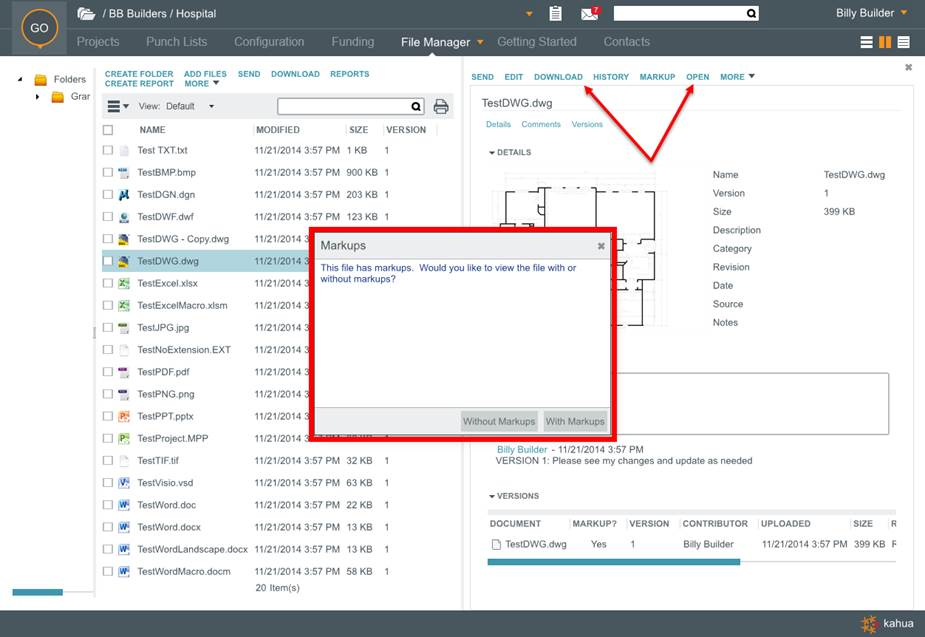Click the open folder icon in header
The width and height of the screenshot is (925, 637).
pyautogui.click(x=87, y=14)
